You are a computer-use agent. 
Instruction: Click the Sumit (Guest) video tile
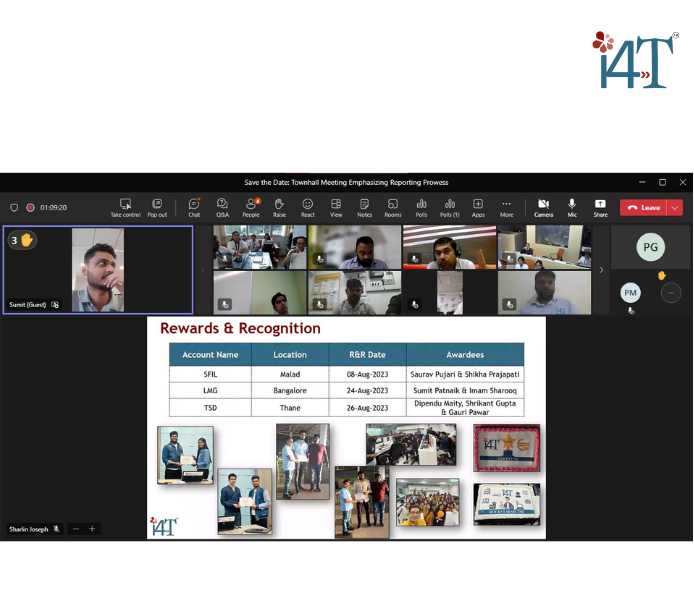tap(98, 270)
